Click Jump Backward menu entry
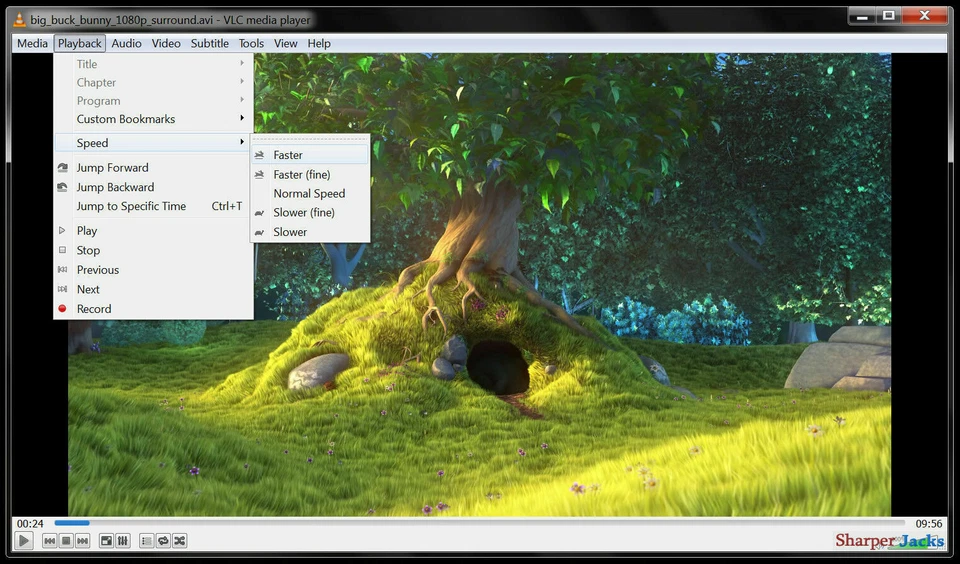 pos(154,187)
